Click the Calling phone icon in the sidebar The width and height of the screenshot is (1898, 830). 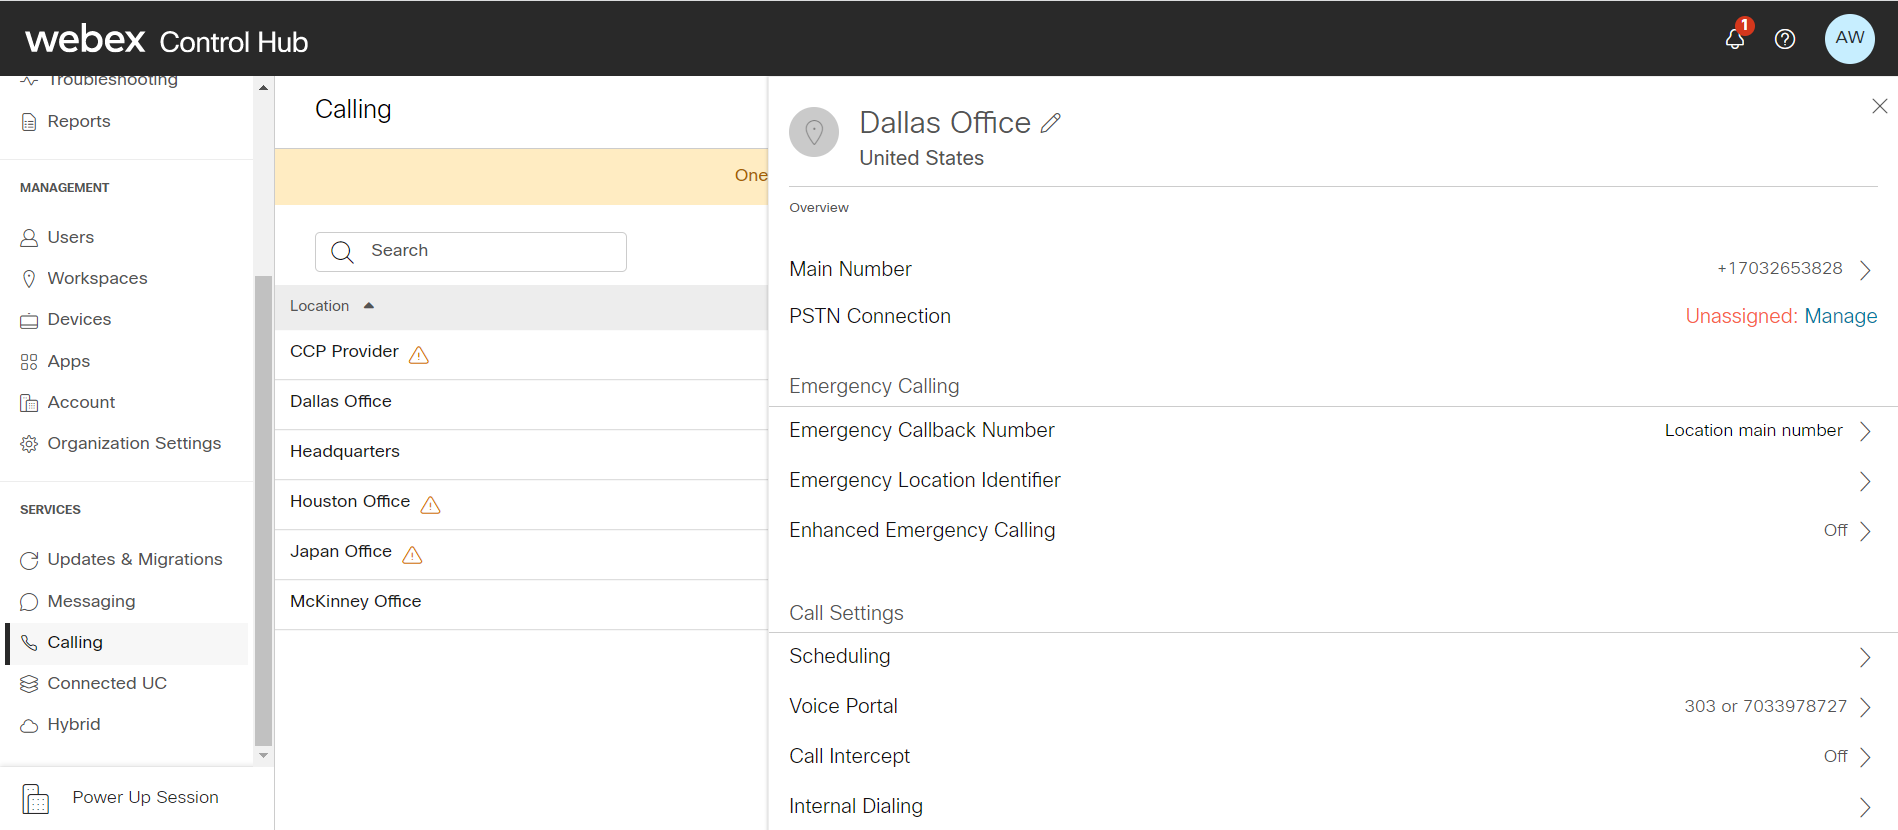pyautogui.click(x=29, y=643)
